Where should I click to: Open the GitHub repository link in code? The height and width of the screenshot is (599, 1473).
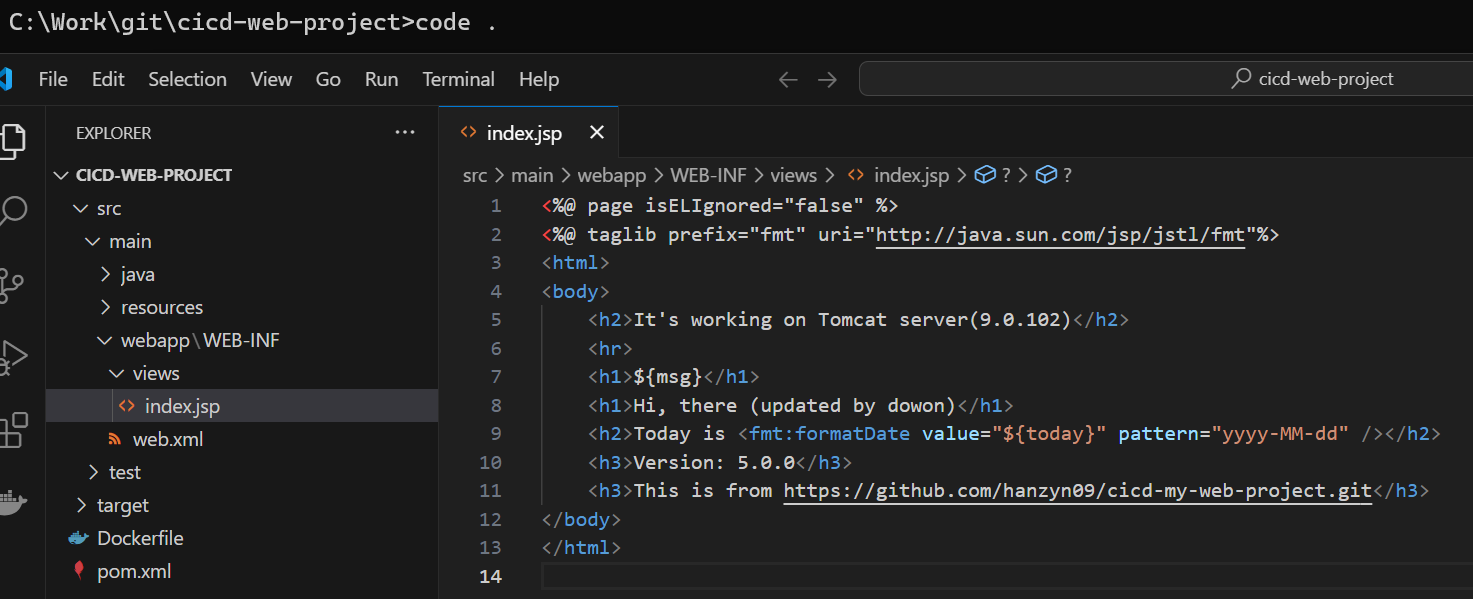click(x=1077, y=491)
